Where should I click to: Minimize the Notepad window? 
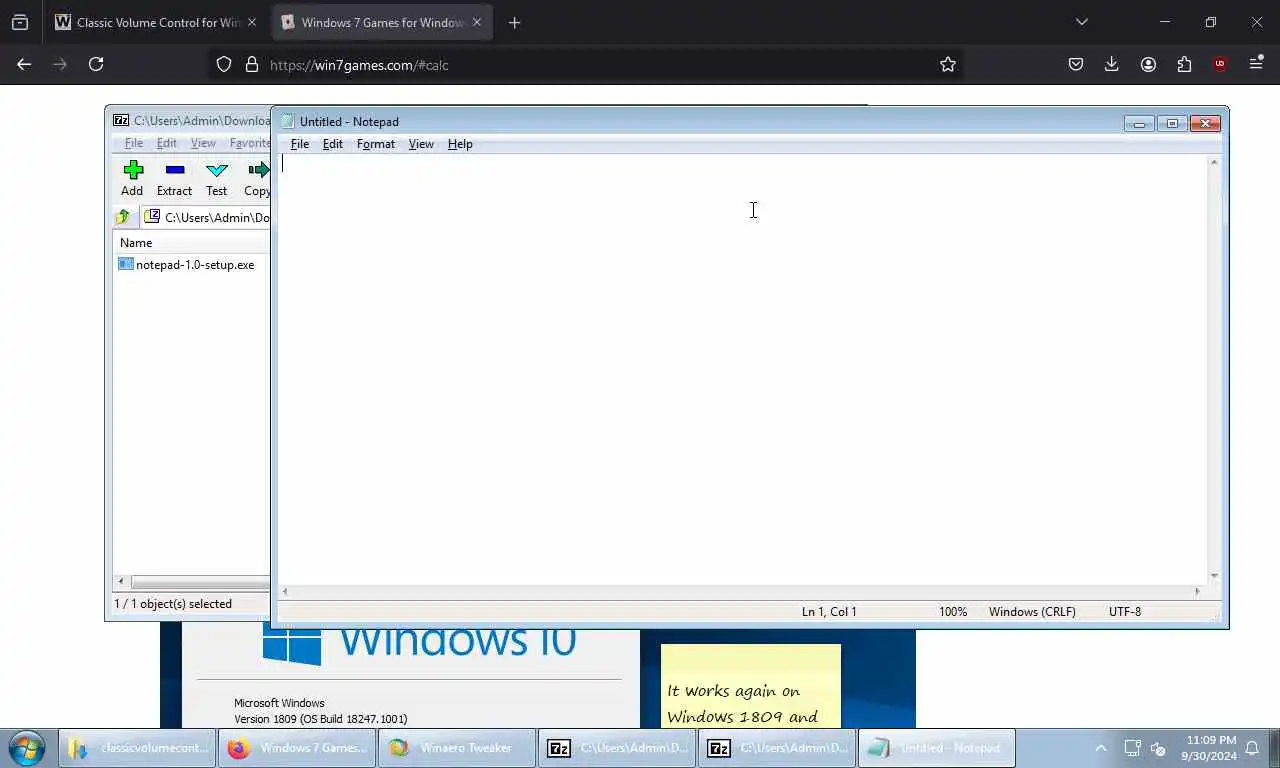pyautogui.click(x=1139, y=123)
